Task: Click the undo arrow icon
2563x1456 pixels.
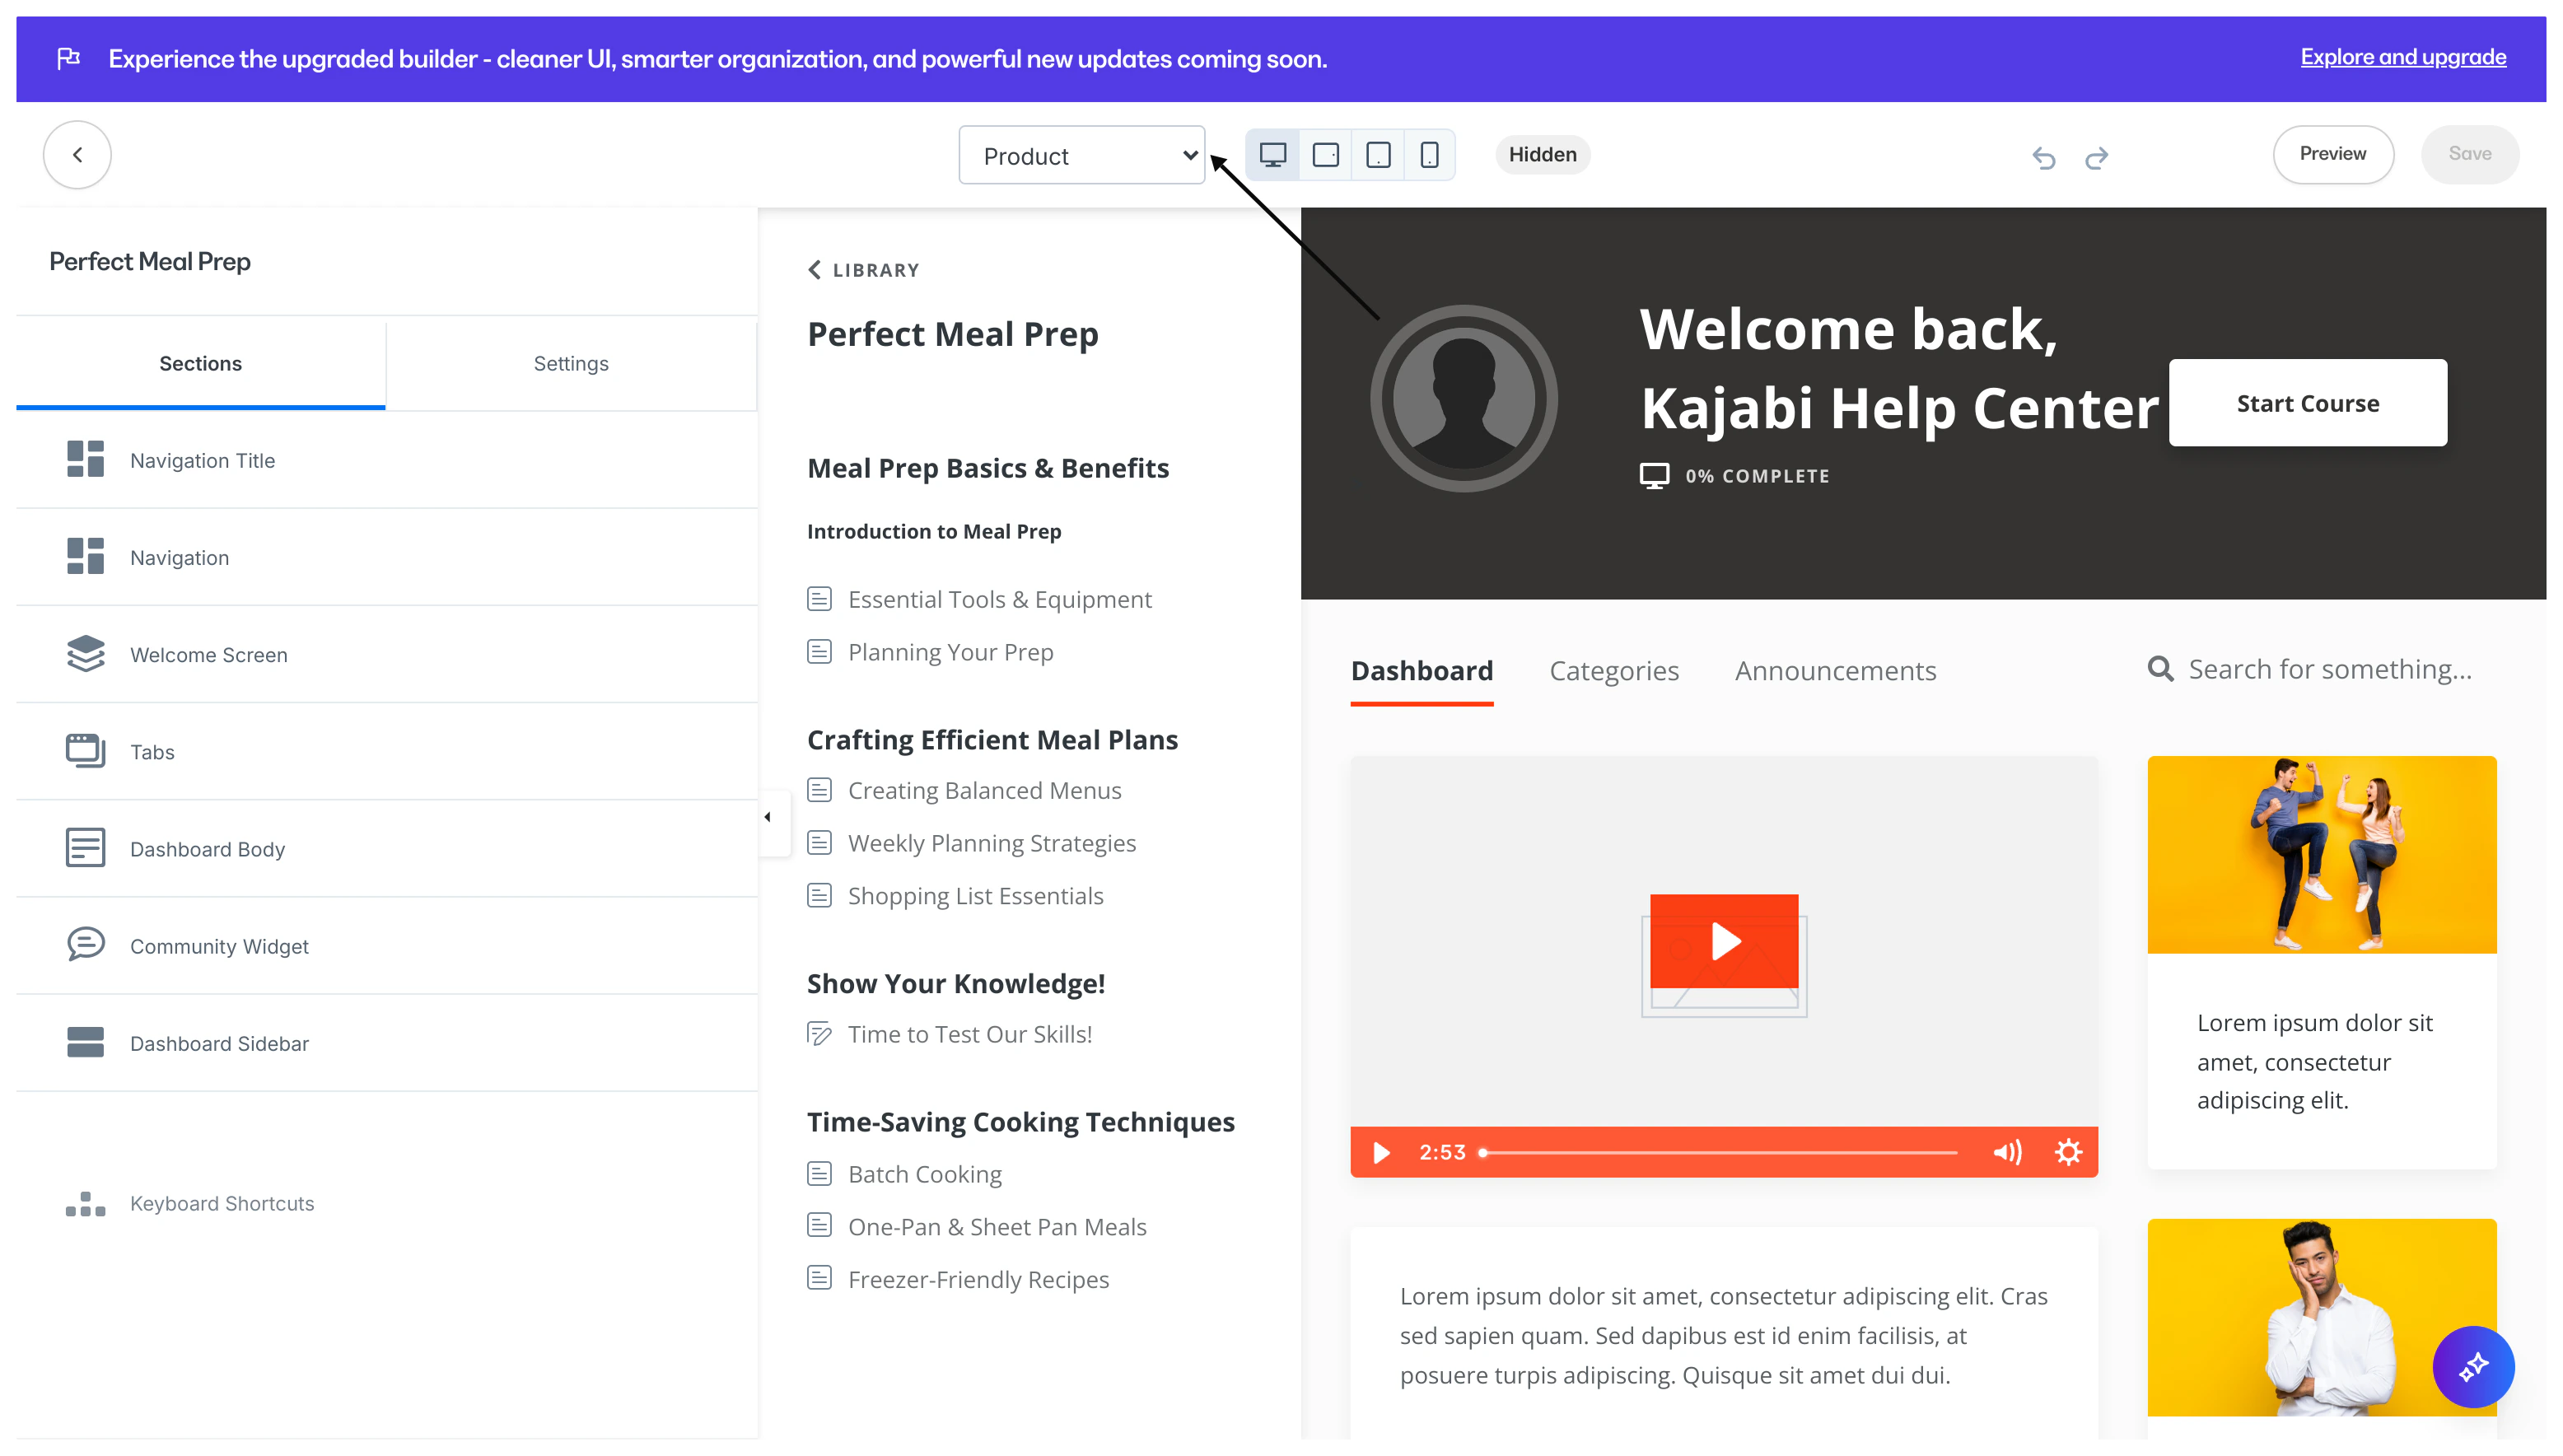Action: tap(2044, 157)
